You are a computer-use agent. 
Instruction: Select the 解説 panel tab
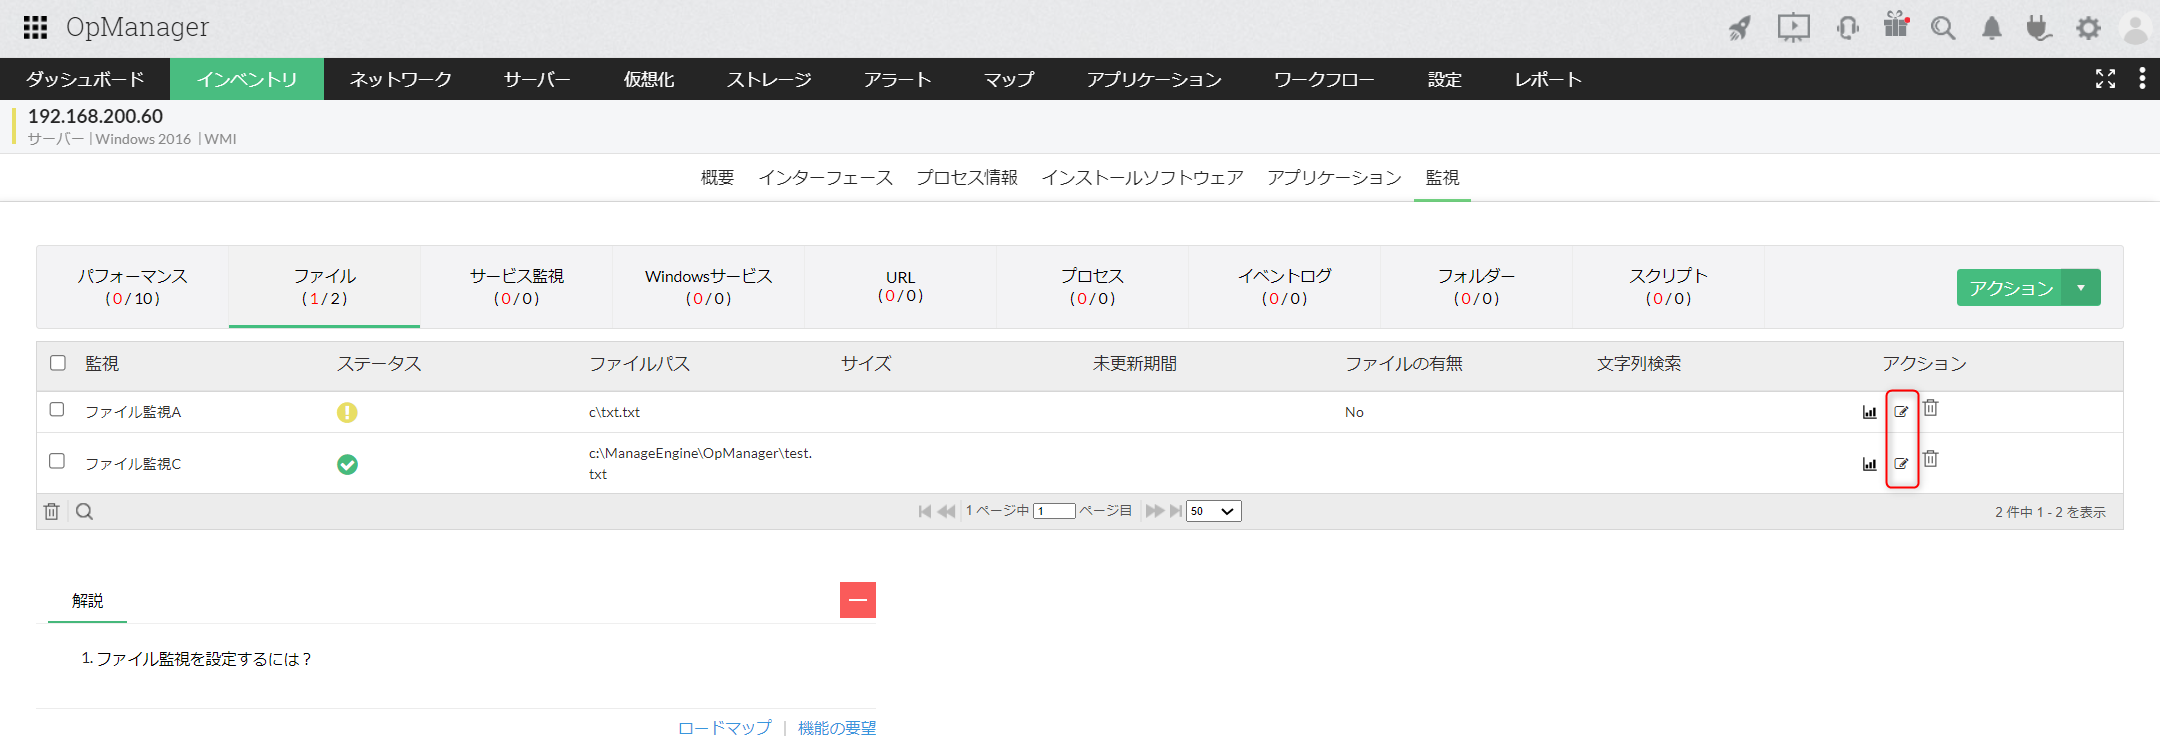point(87,601)
